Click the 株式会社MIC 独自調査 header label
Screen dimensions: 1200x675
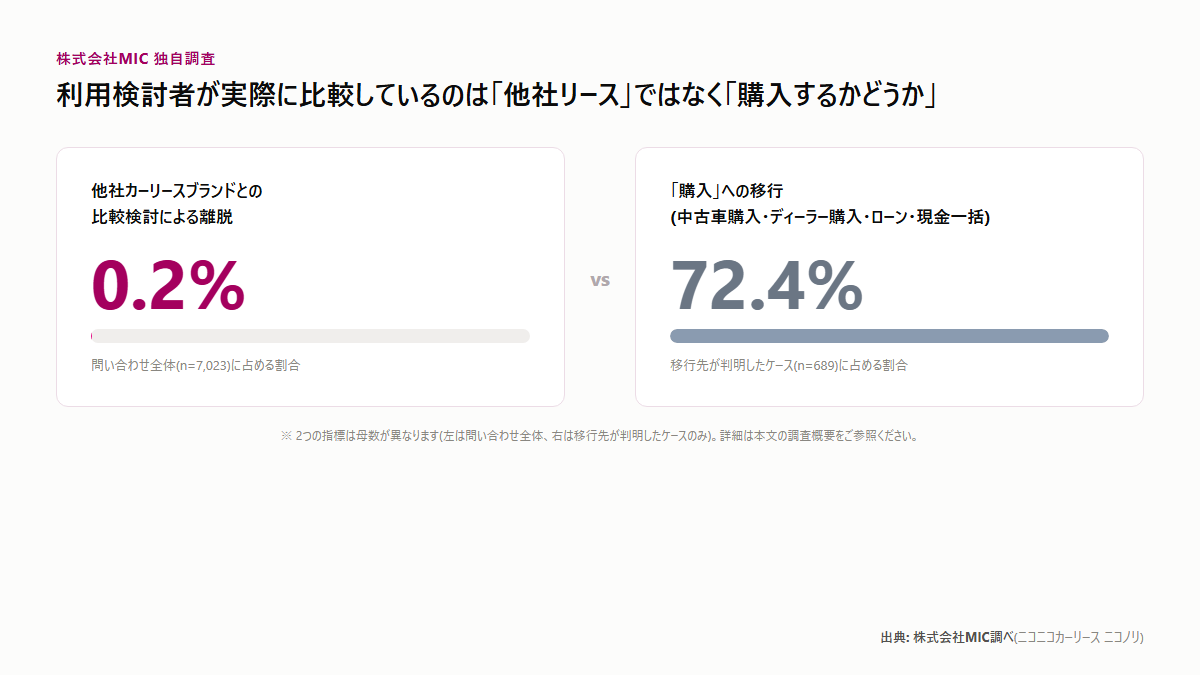[x=136, y=59]
